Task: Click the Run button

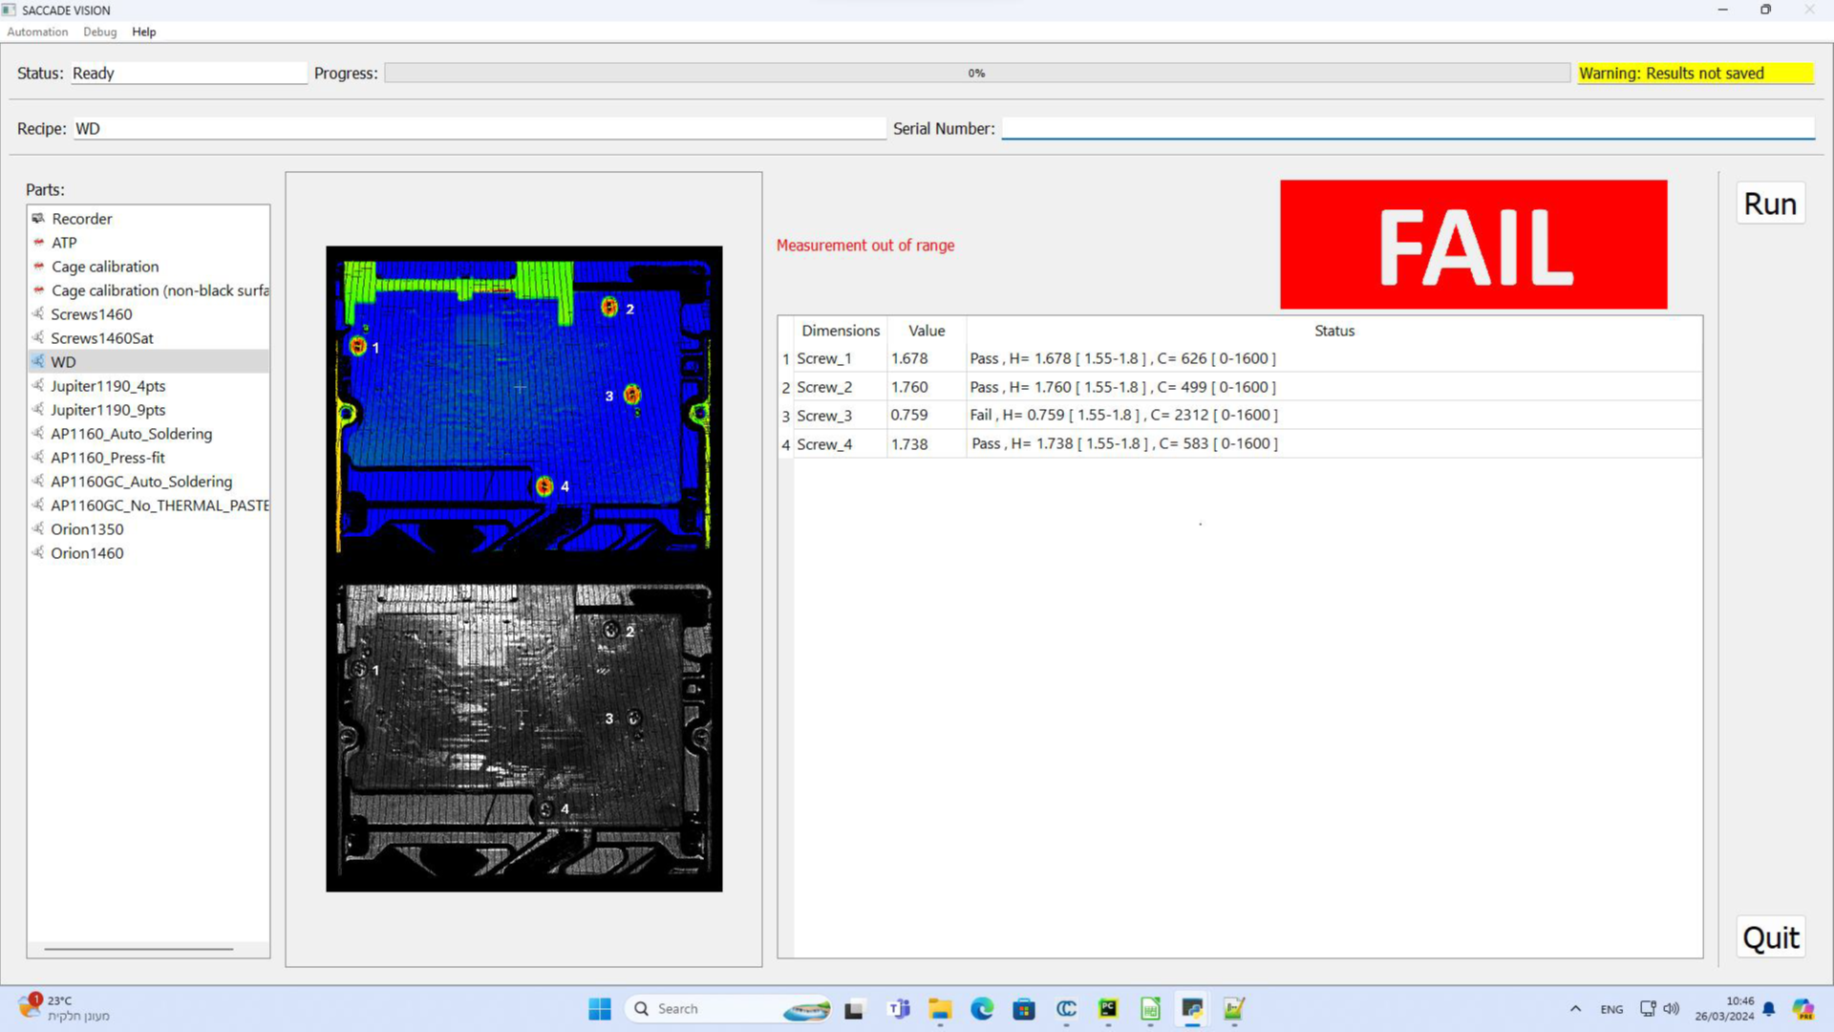Action: (1770, 203)
